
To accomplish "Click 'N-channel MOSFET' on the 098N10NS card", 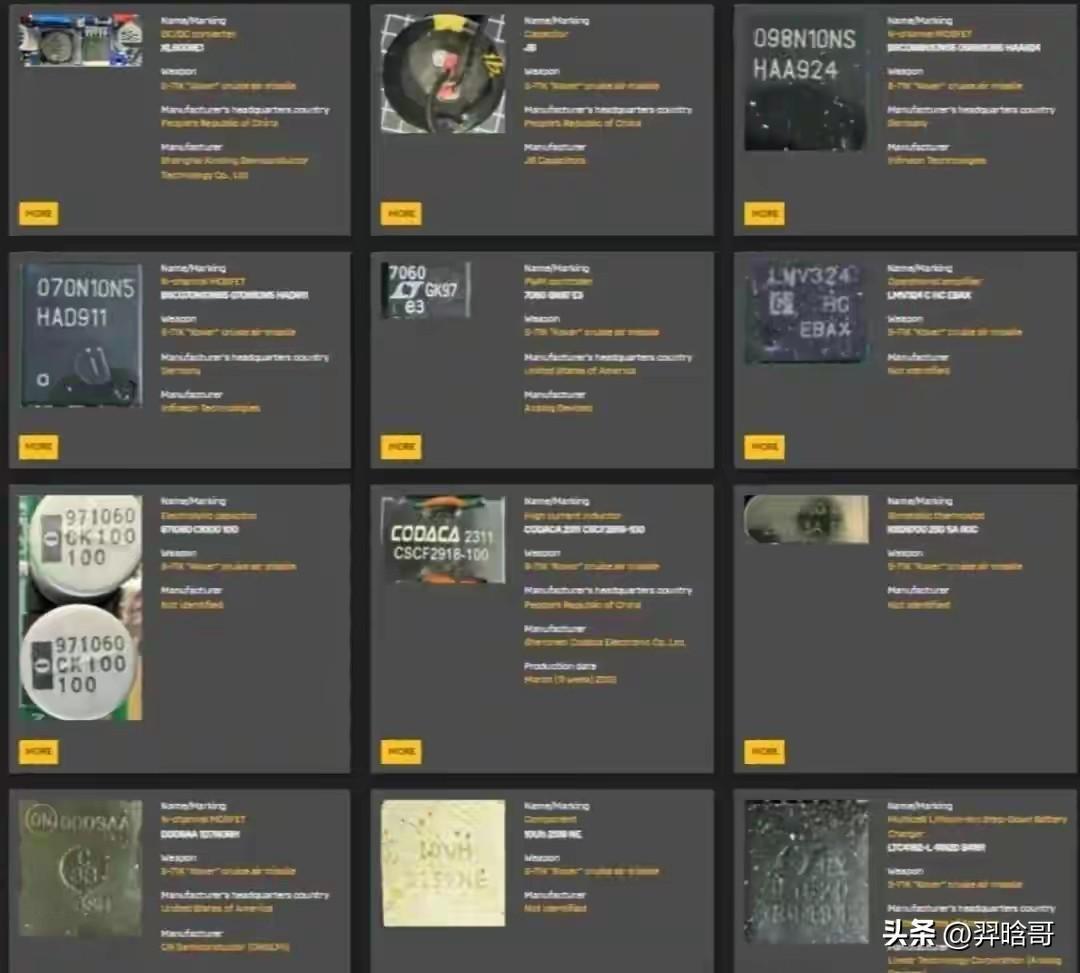I will 929,34.
